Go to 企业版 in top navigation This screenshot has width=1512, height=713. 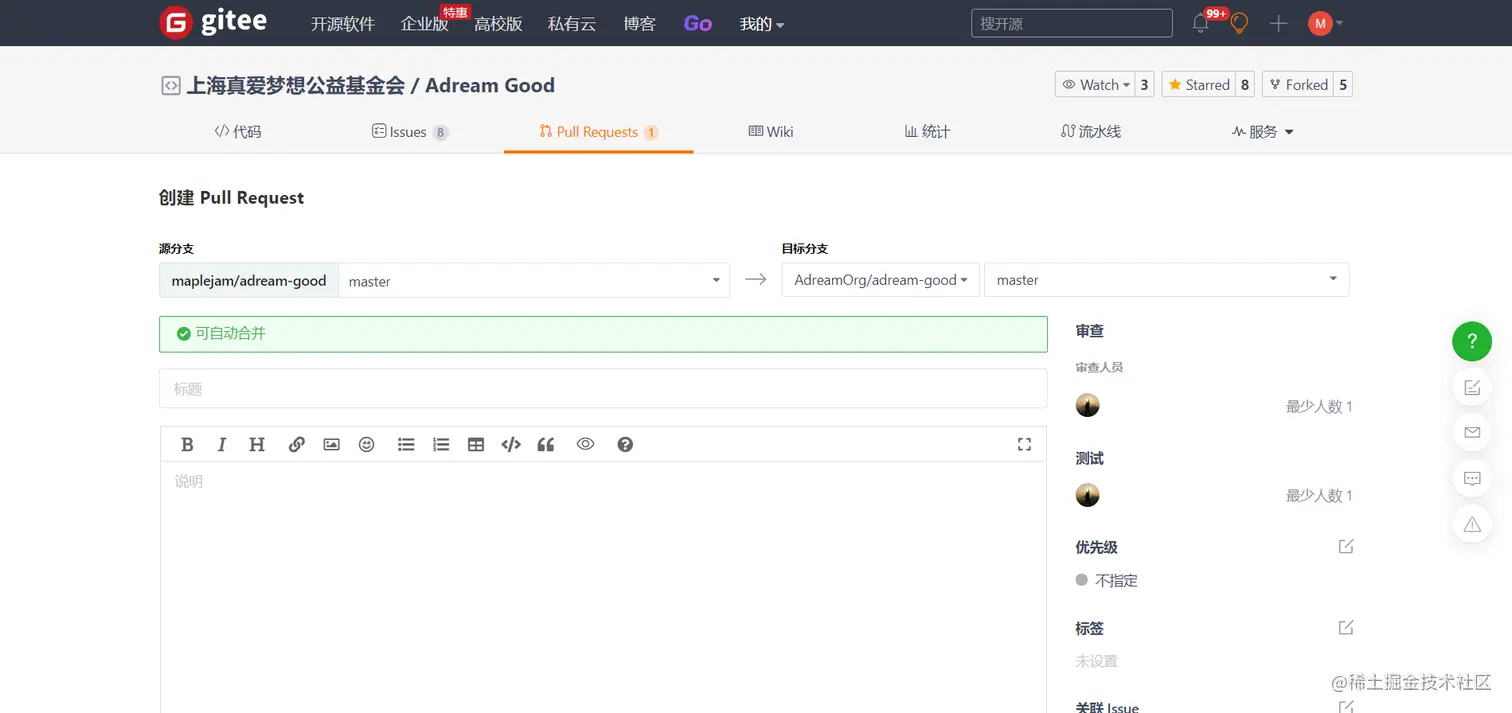pos(424,24)
